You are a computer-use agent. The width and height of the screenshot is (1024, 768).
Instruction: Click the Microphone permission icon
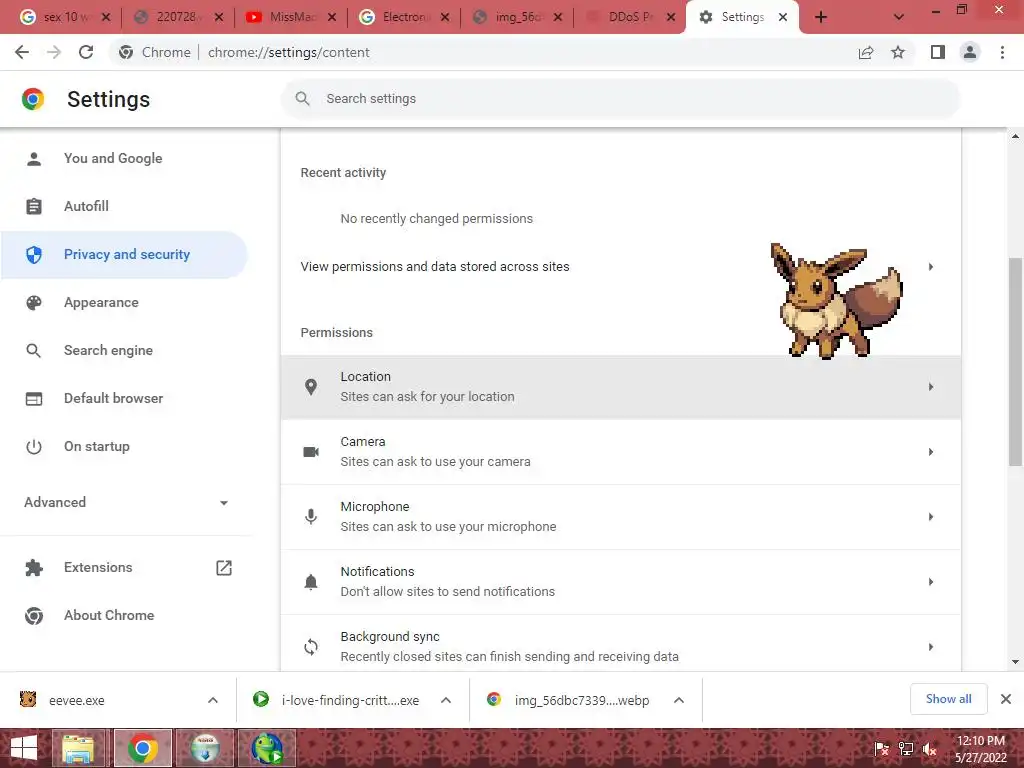311,517
